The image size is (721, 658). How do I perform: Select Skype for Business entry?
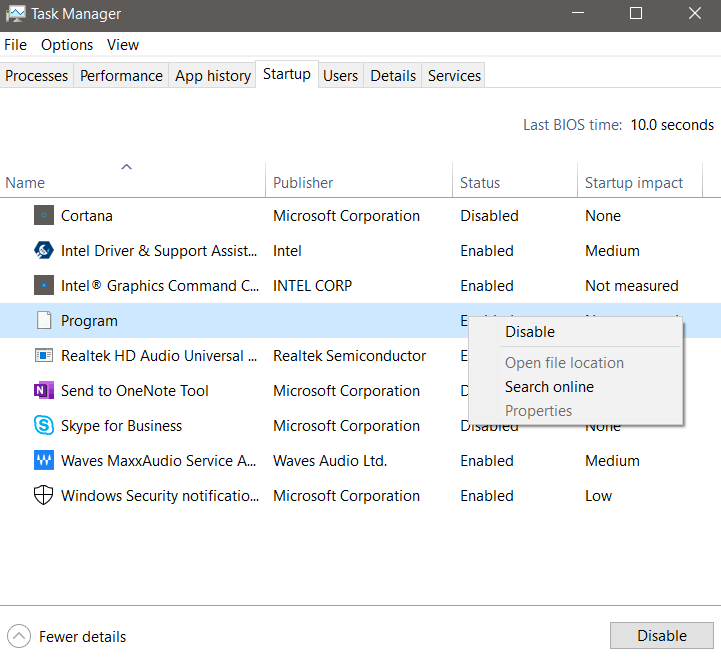pyautogui.click(x=121, y=425)
